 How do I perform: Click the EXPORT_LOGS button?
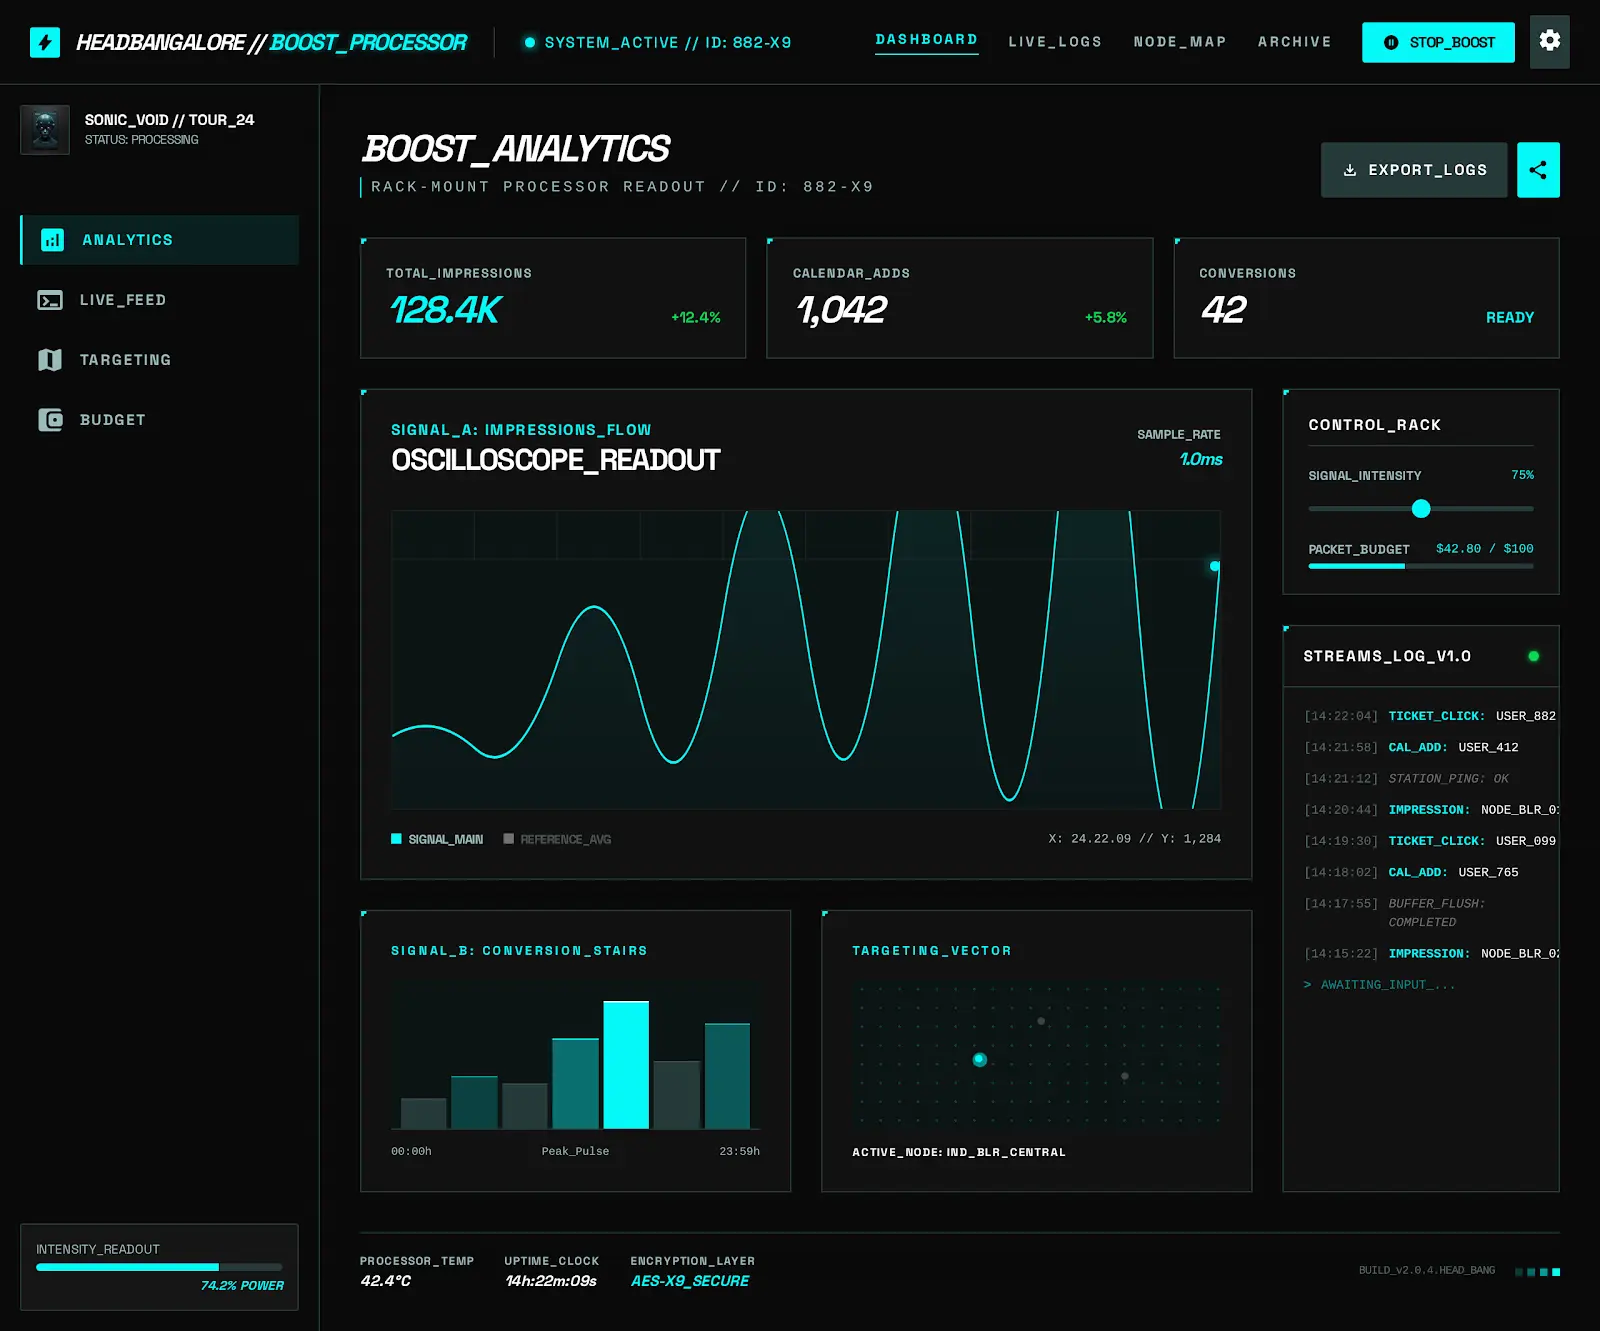pos(1413,170)
